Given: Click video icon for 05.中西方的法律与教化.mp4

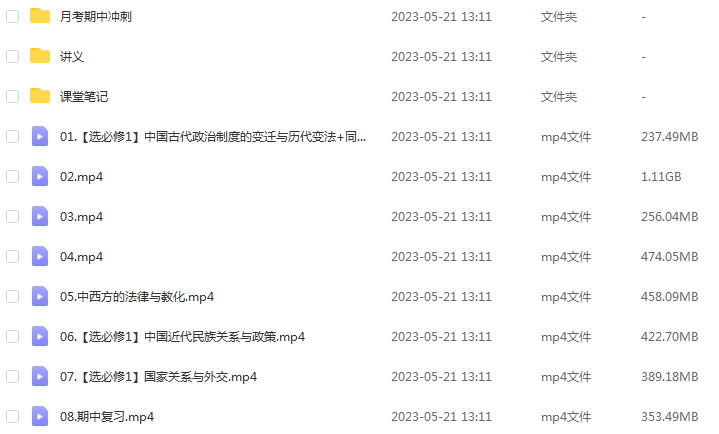Looking at the screenshot, I should pyautogui.click(x=40, y=296).
